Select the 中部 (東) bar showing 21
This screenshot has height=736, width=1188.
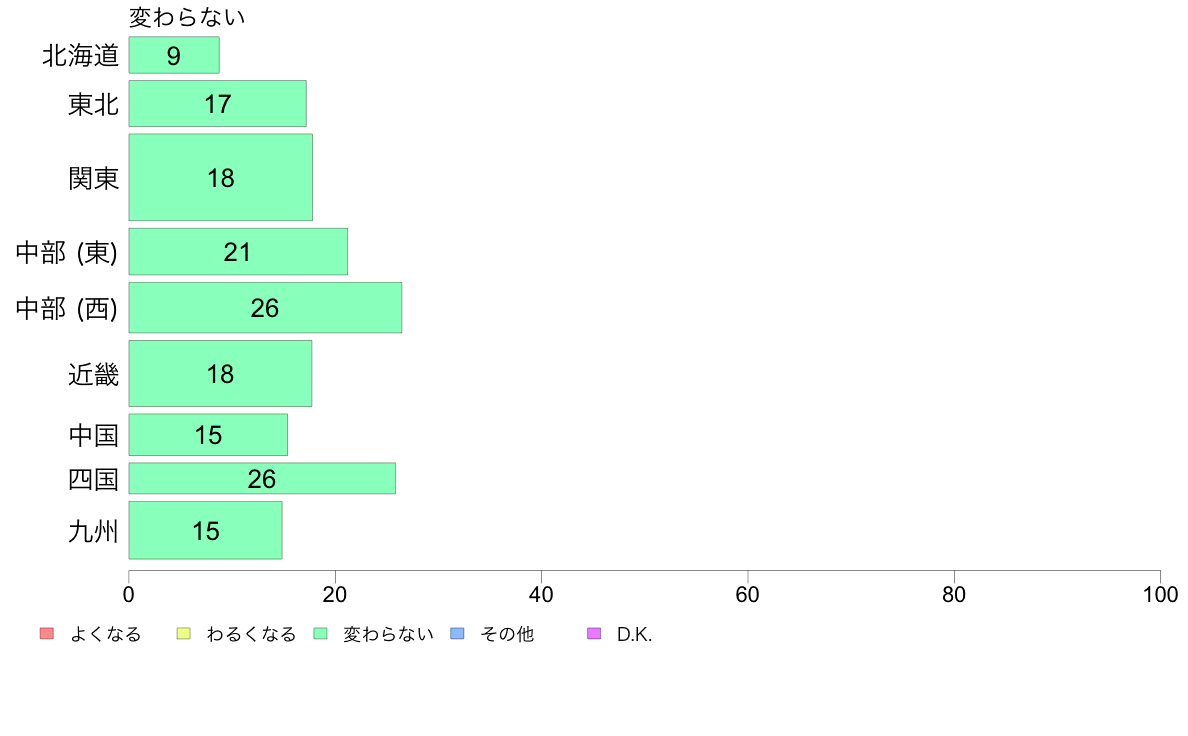(238, 251)
